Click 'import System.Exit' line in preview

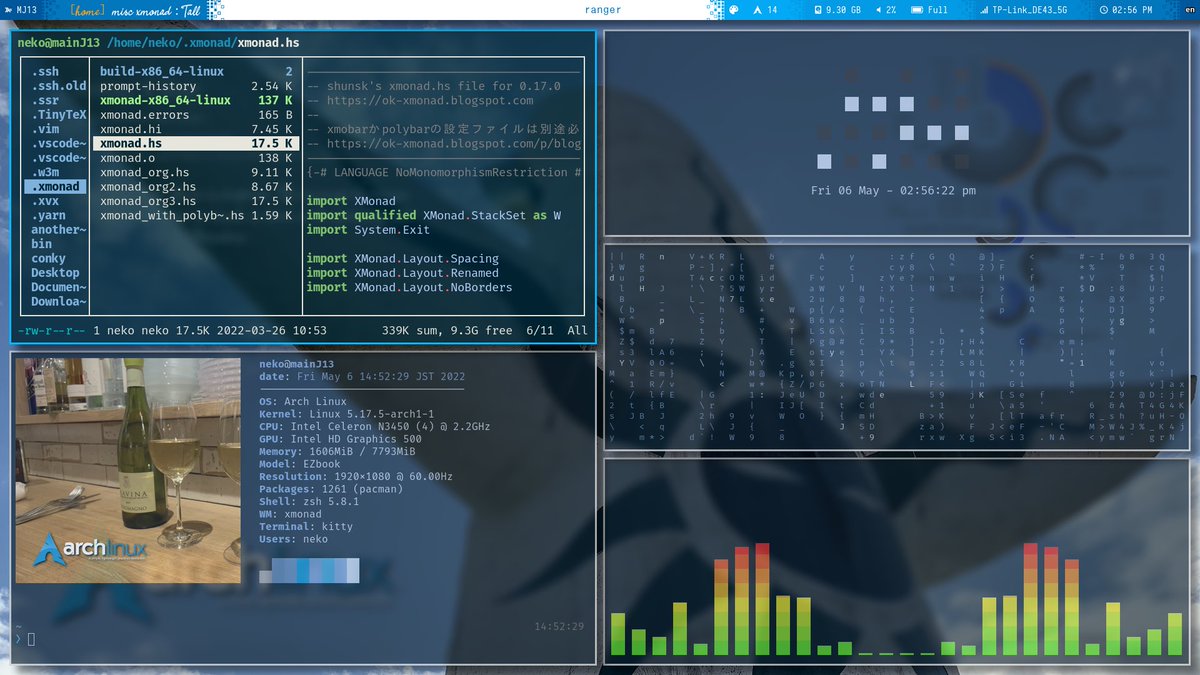click(x=367, y=230)
